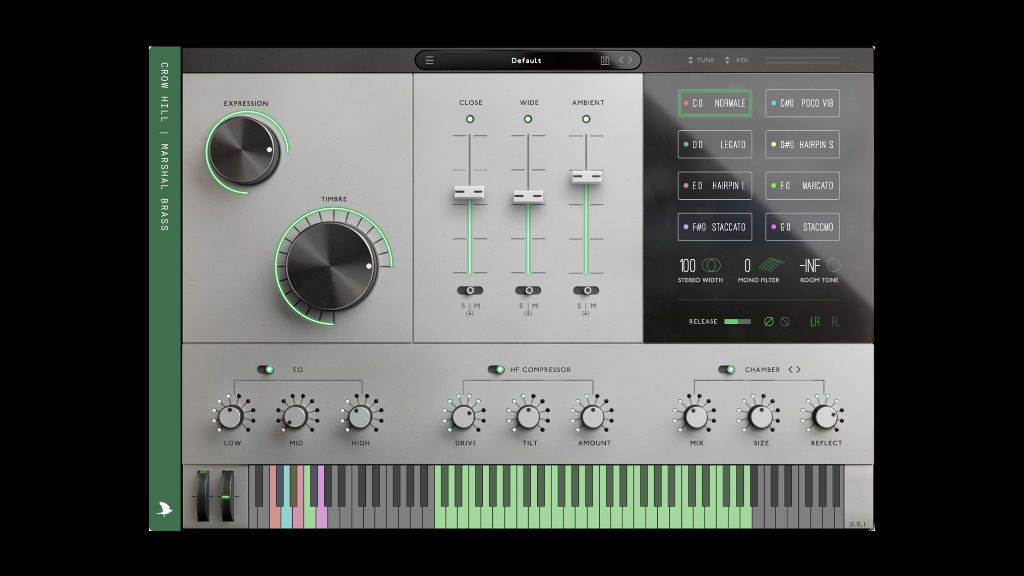Select the F#0 STACCATO articulation
Viewport: 1024px width, 576px height.
click(x=715, y=227)
